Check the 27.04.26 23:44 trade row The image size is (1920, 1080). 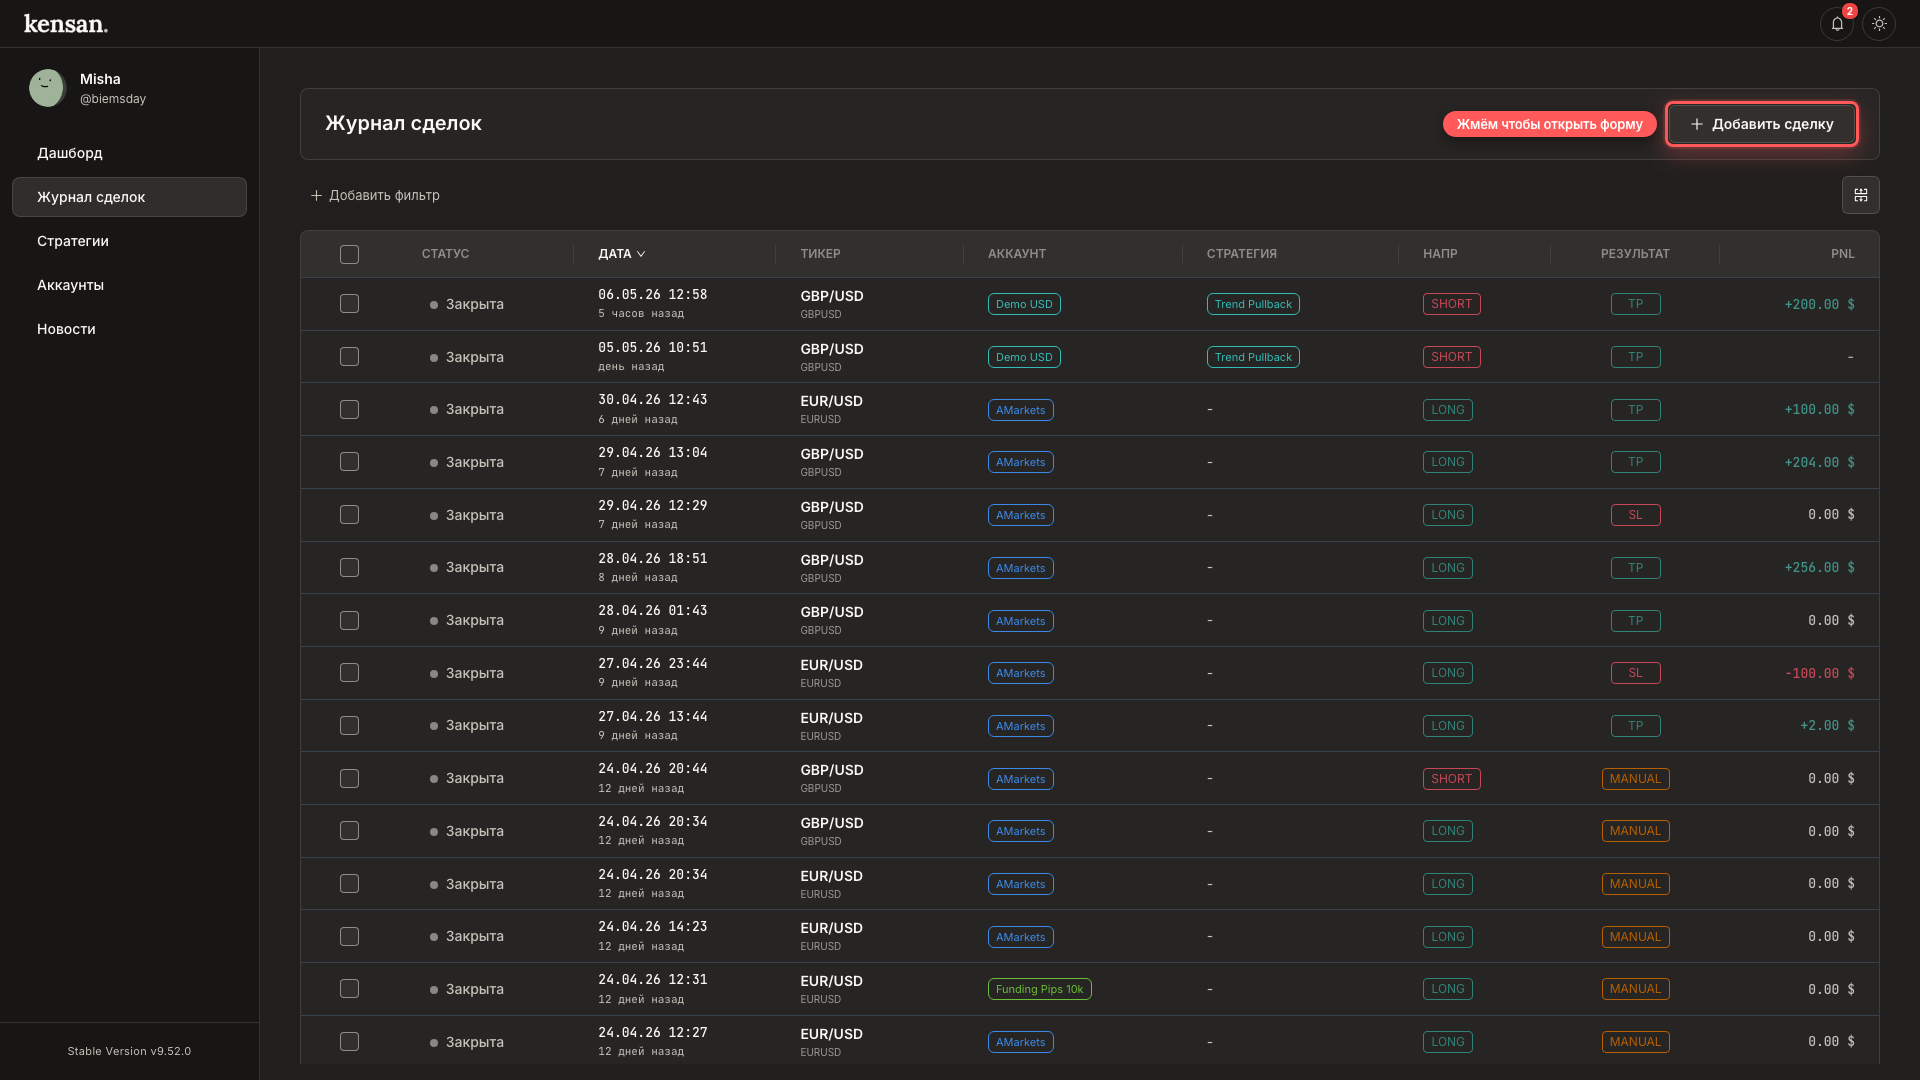(349, 673)
